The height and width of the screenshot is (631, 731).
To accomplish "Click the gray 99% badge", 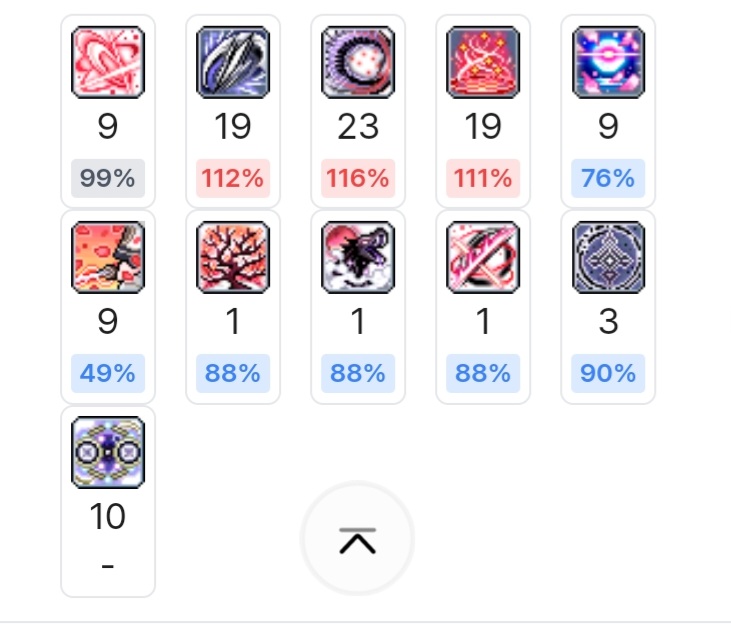I will coord(108,178).
